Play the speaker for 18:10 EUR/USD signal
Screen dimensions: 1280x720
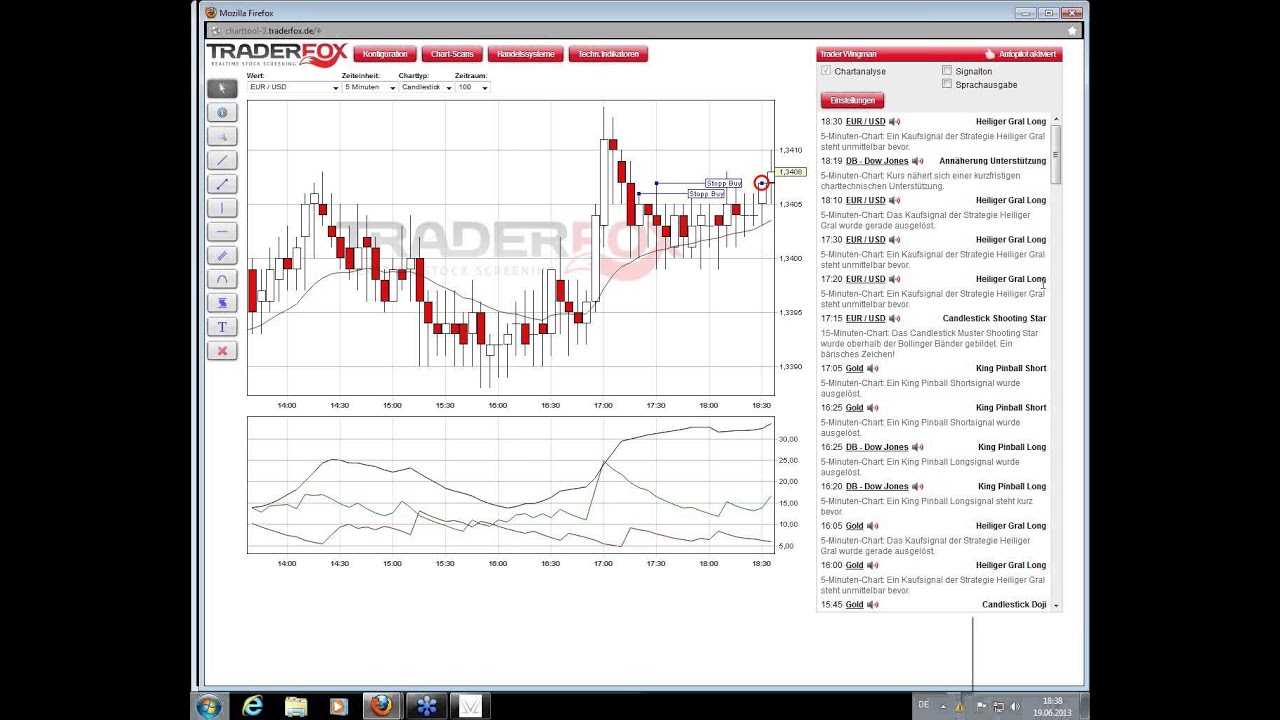click(x=895, y=201)
